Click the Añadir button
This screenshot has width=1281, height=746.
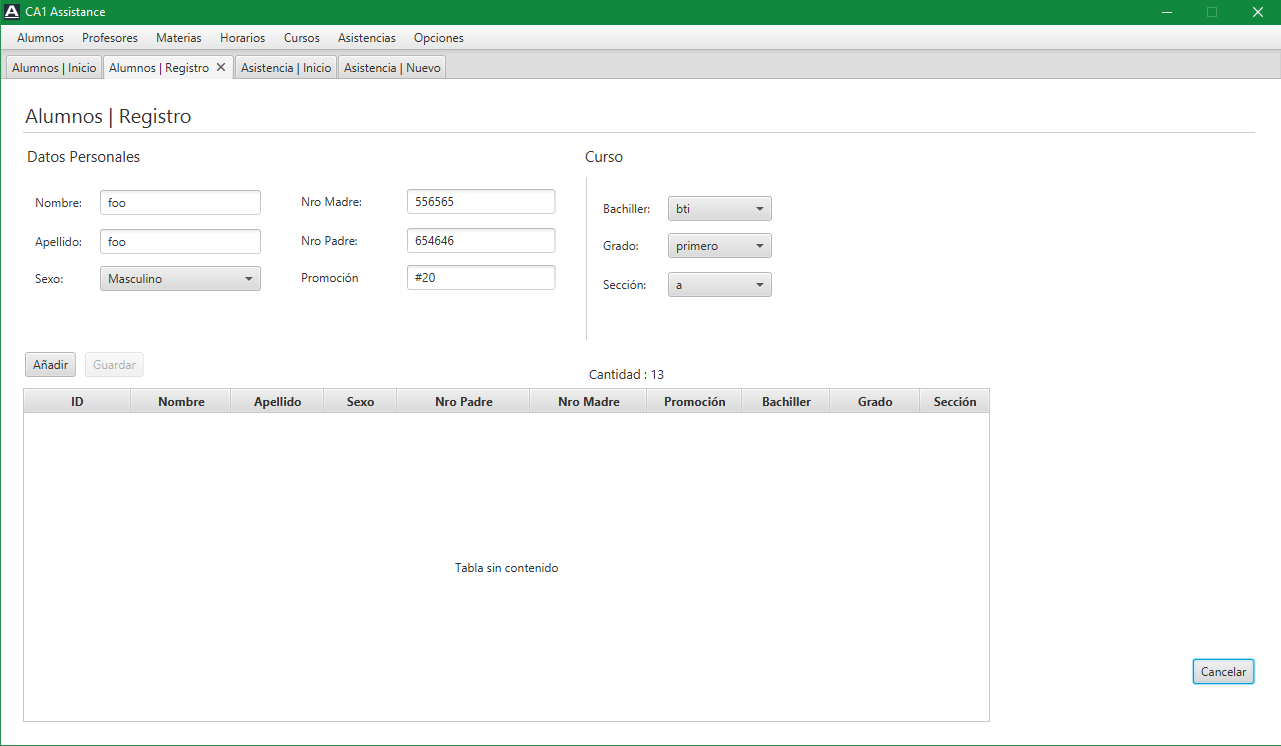[x=50, y=365]
